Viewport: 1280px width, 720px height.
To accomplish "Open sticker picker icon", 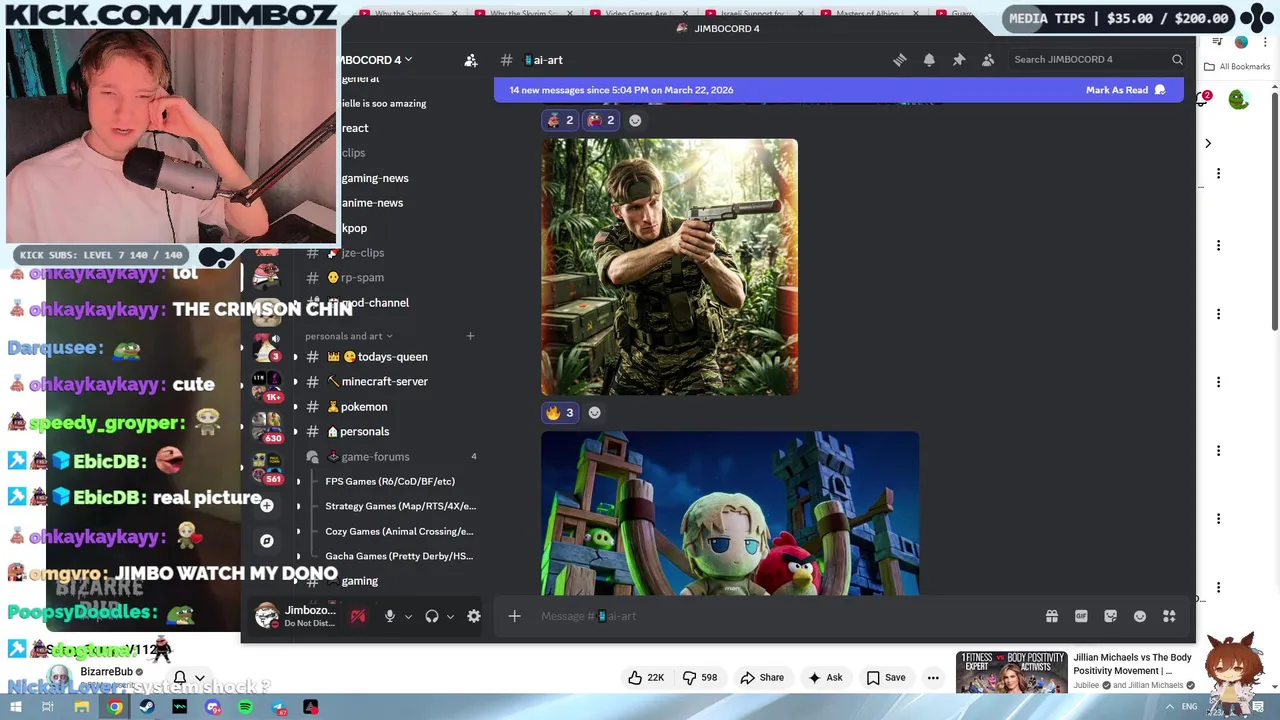I will 1110,616.
